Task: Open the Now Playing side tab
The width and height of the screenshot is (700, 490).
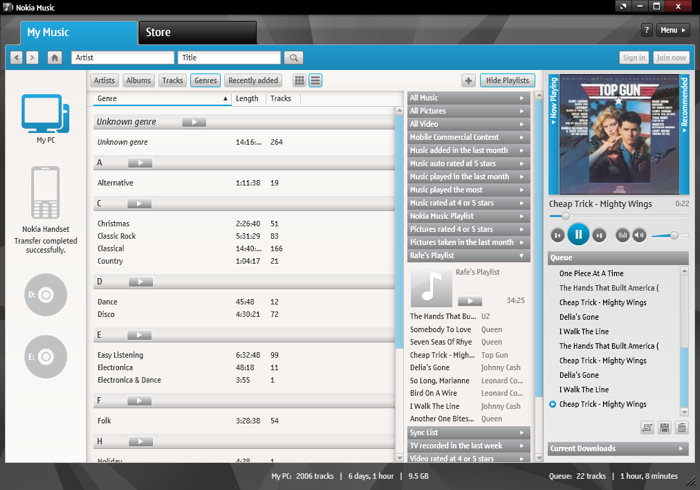Action: [554, 134]
